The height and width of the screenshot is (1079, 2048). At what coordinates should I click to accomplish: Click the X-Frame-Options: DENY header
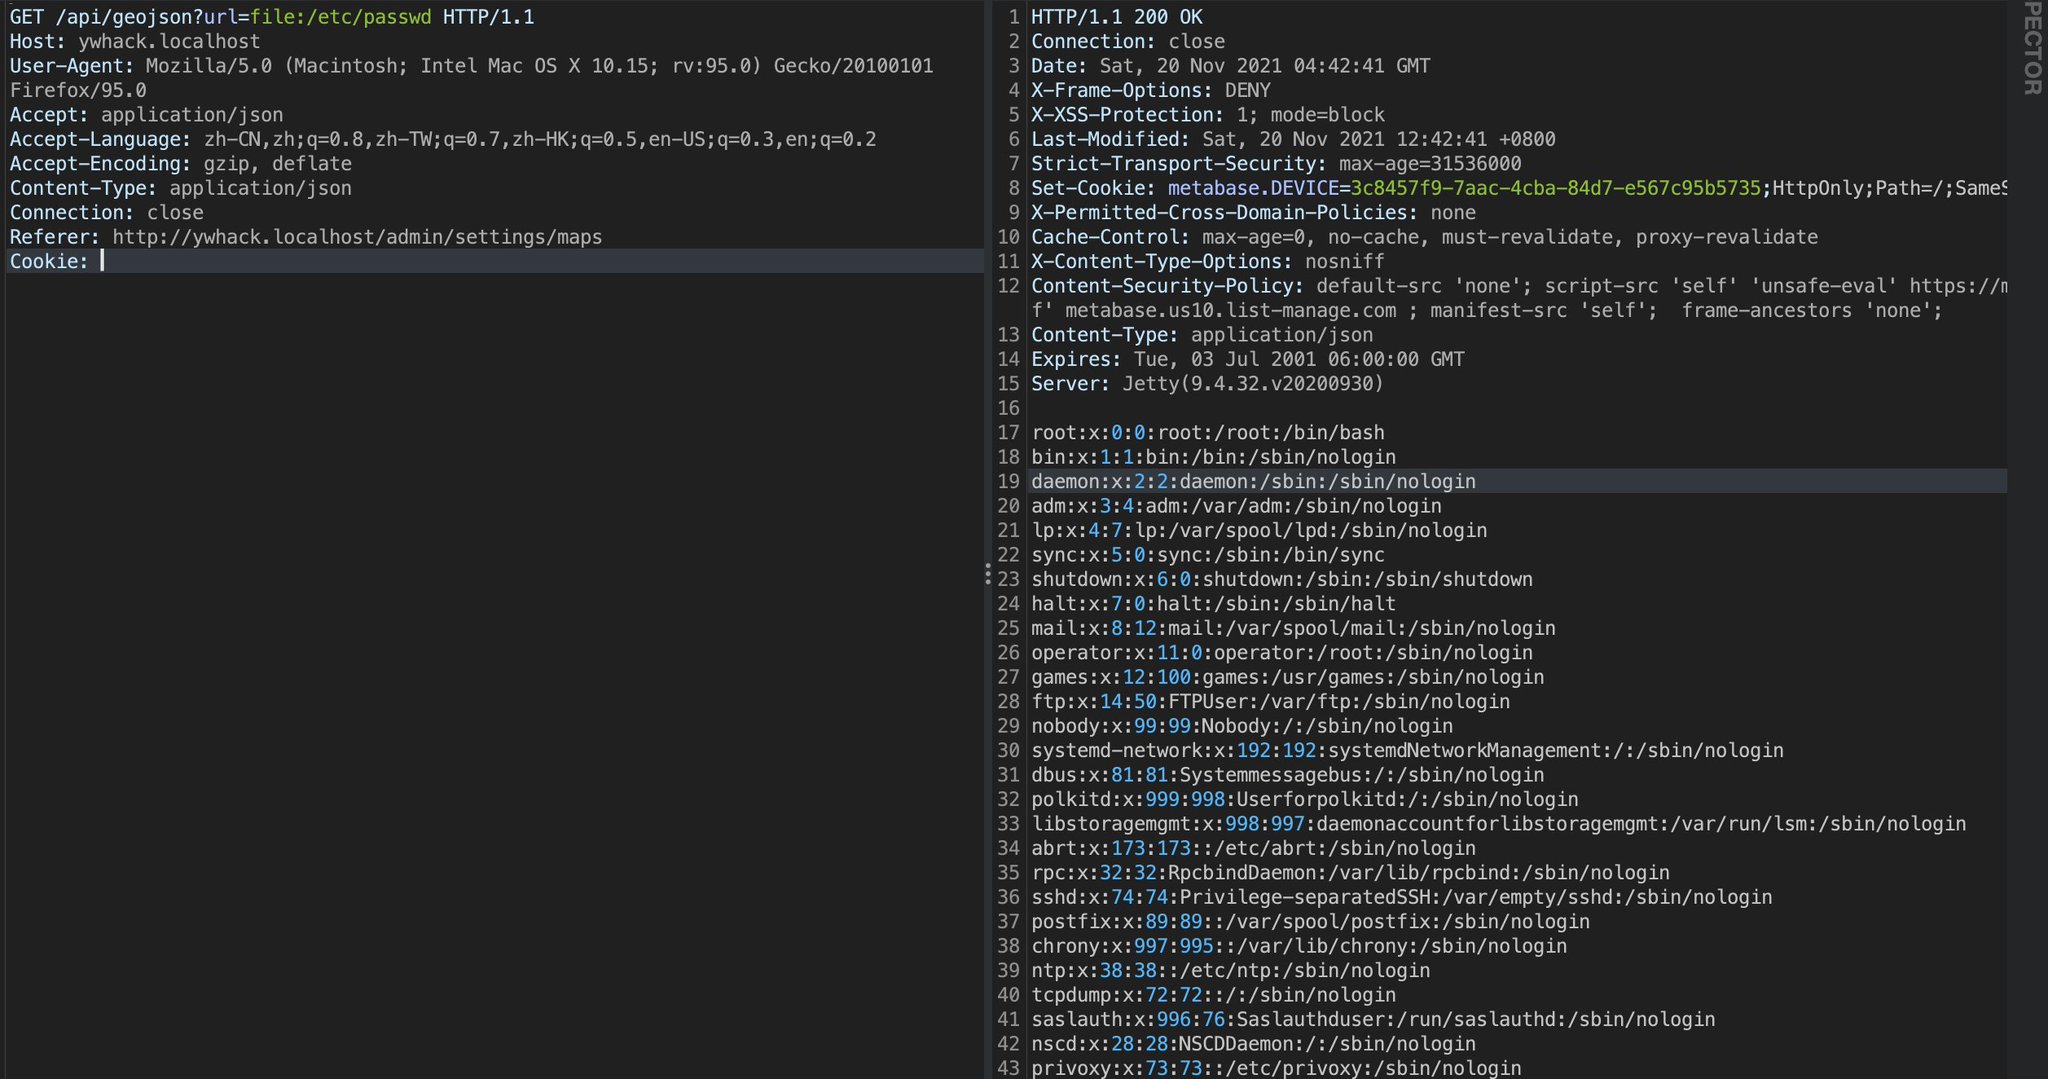tap(1151, 90)
